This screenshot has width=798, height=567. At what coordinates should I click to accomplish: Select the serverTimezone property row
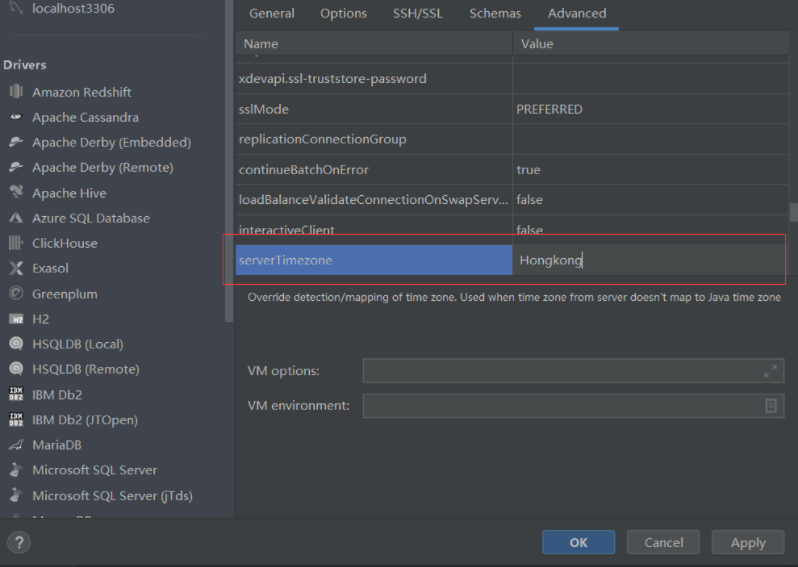point(374,260)
